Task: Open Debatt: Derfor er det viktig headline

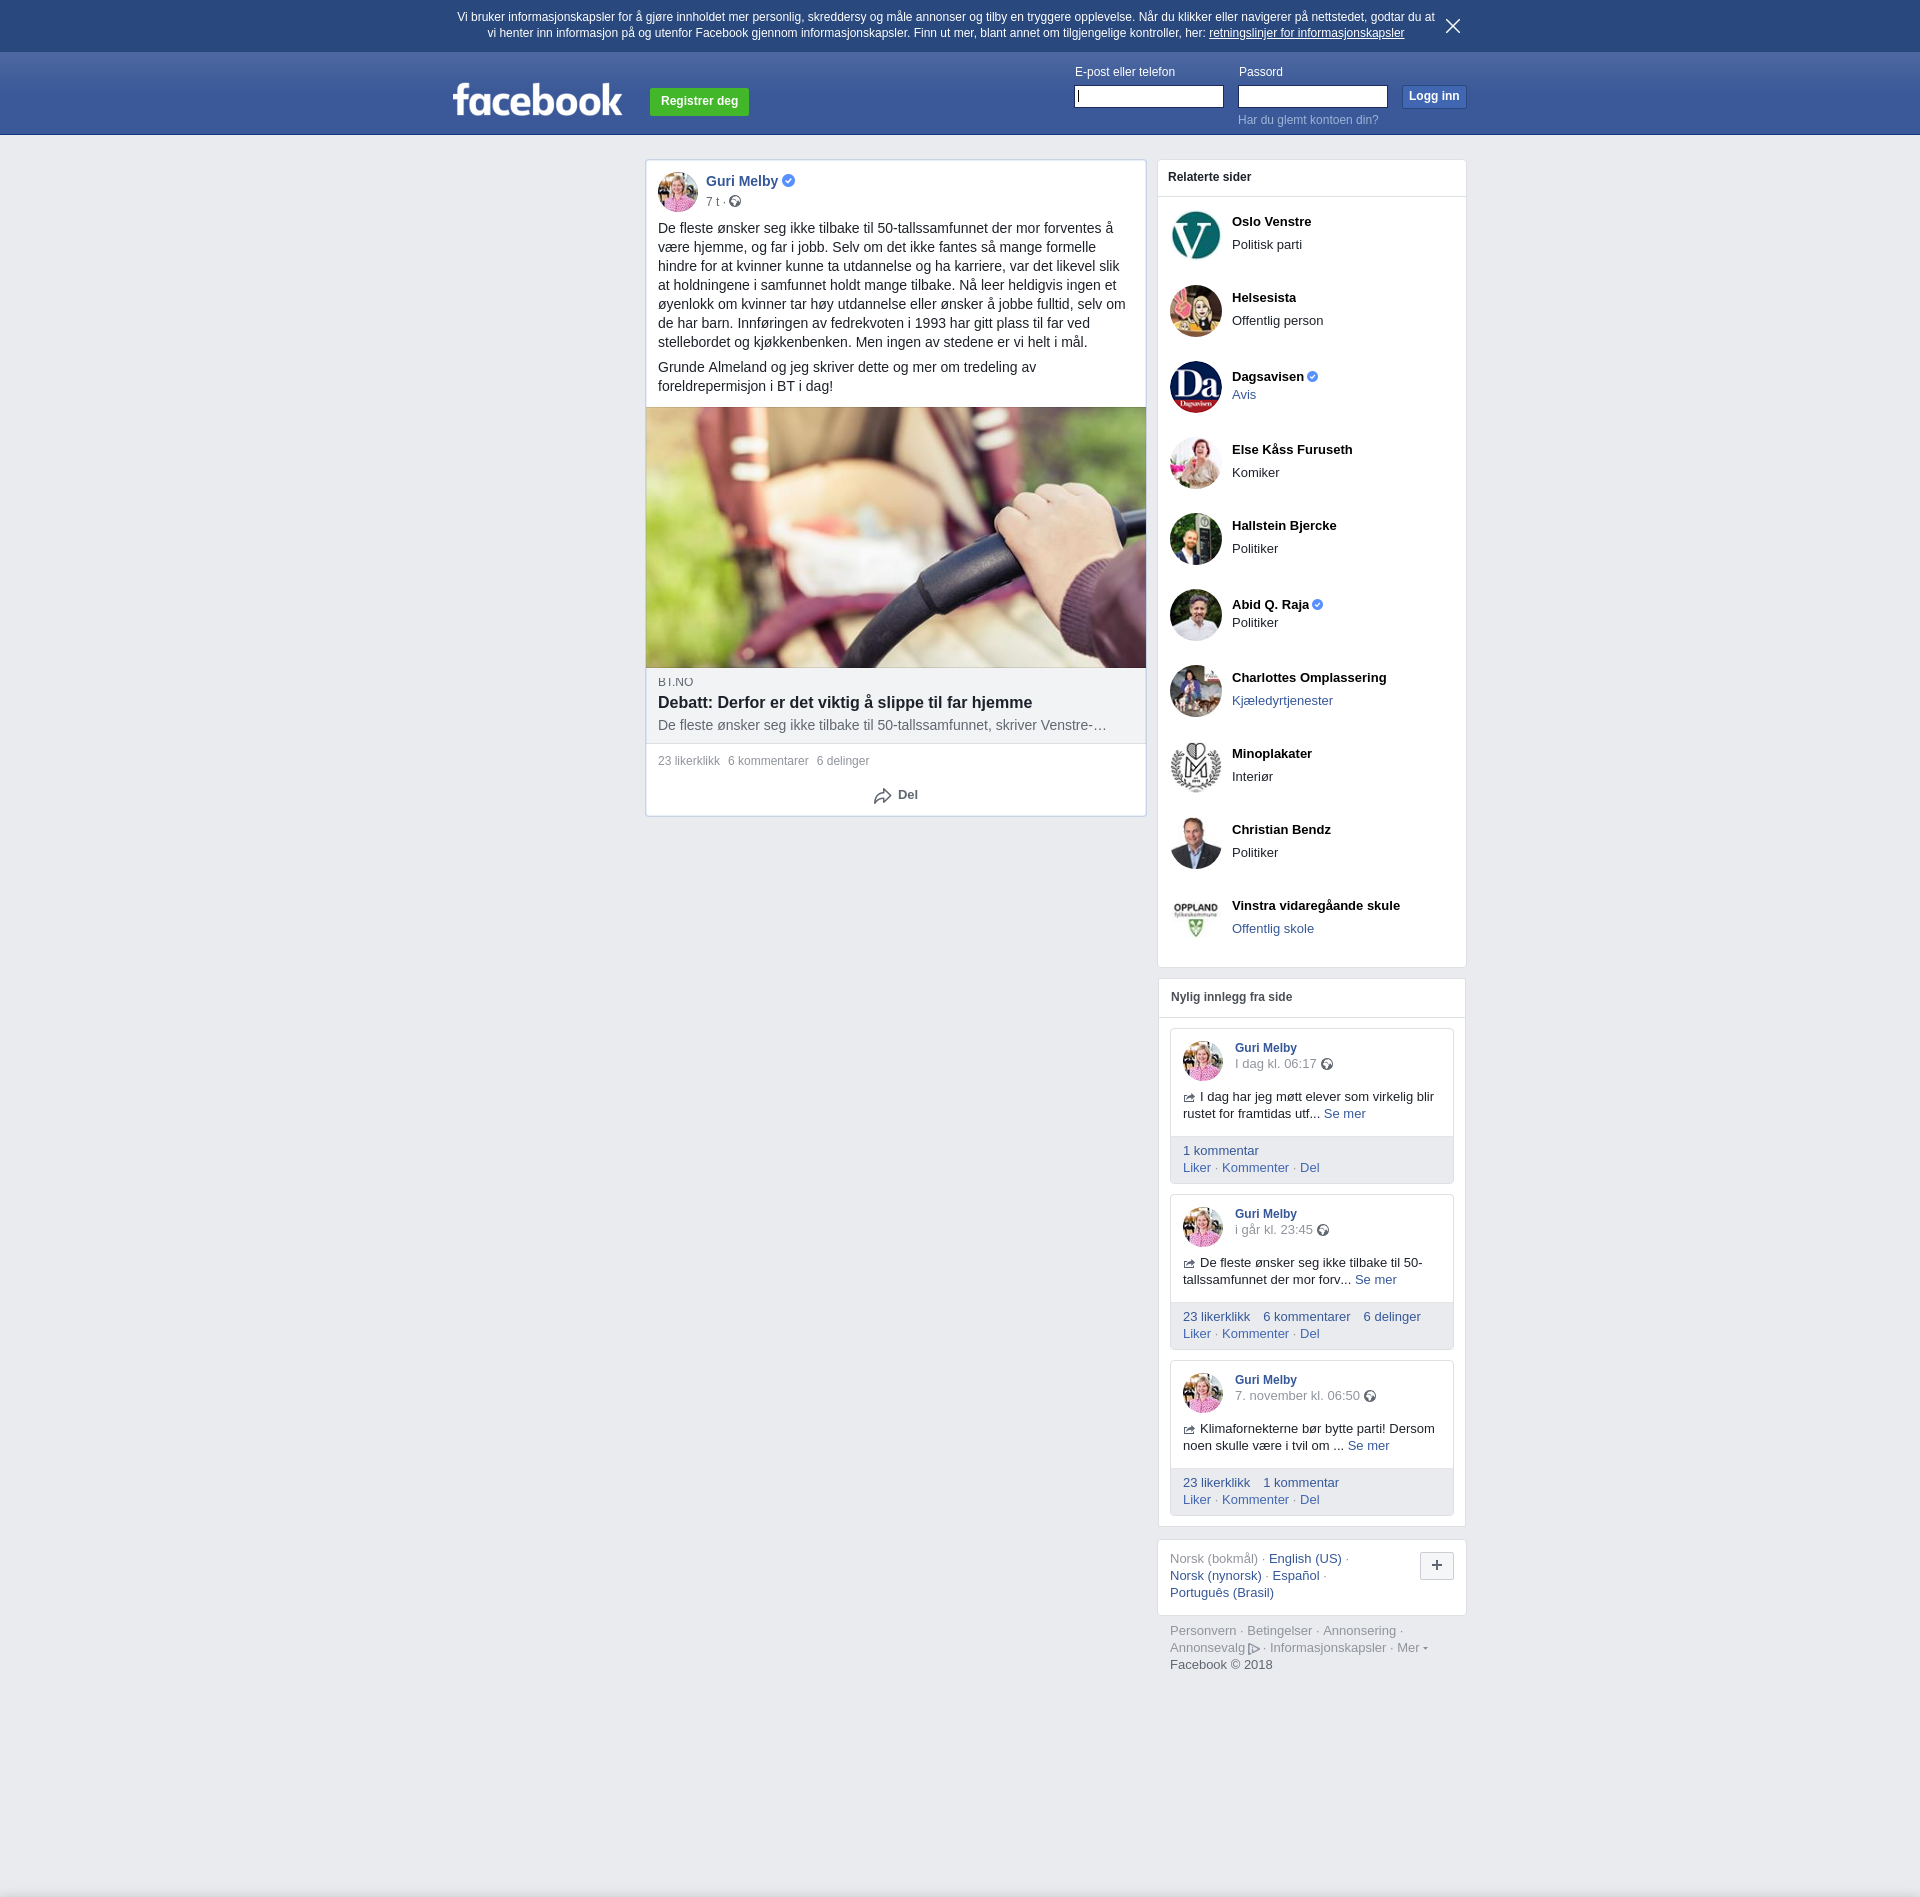Action: click(x=845, y=702)
